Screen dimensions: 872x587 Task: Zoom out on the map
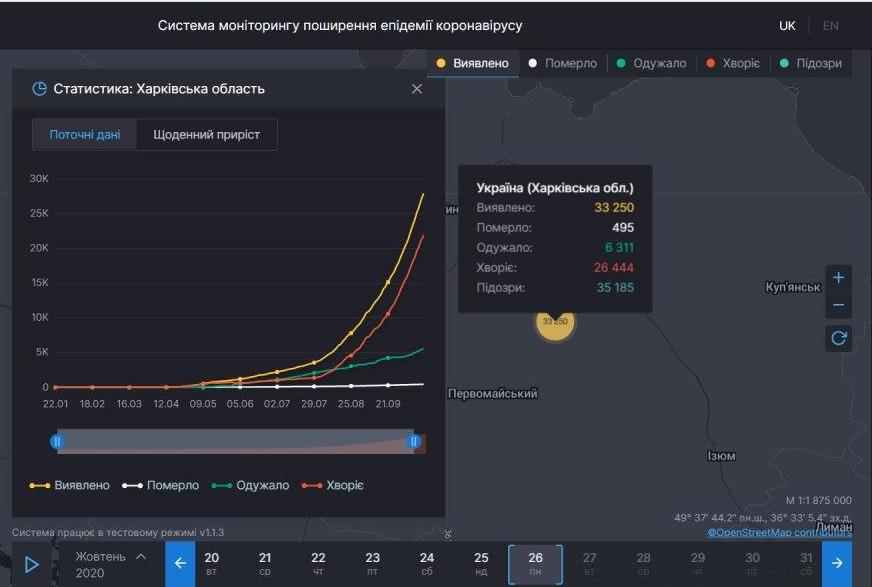838,302
